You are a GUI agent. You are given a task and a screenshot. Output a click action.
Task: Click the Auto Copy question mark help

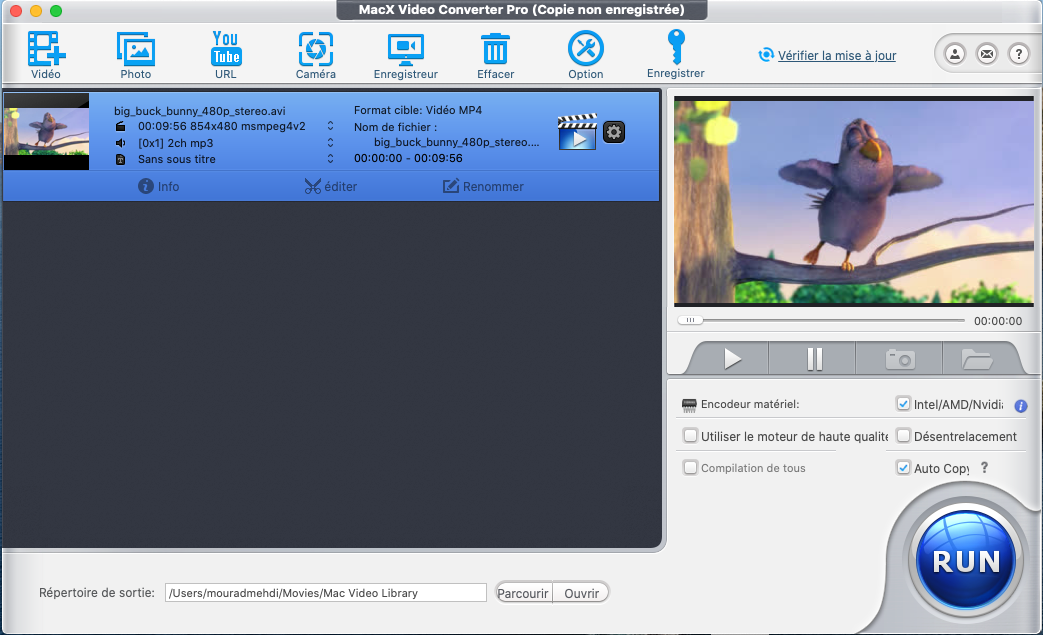pos(984,467)
